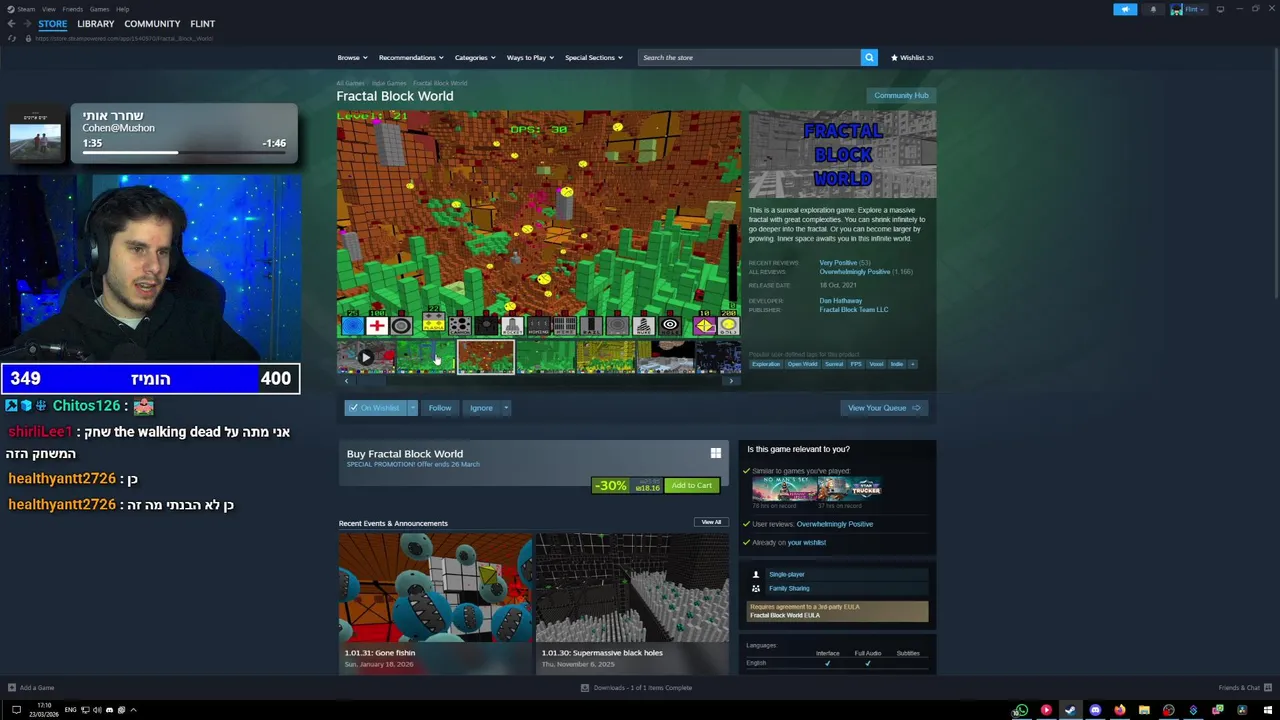Screen dimensions: 1280x720
Task: Click the Open World tag
Action: (x=802, y=364)
